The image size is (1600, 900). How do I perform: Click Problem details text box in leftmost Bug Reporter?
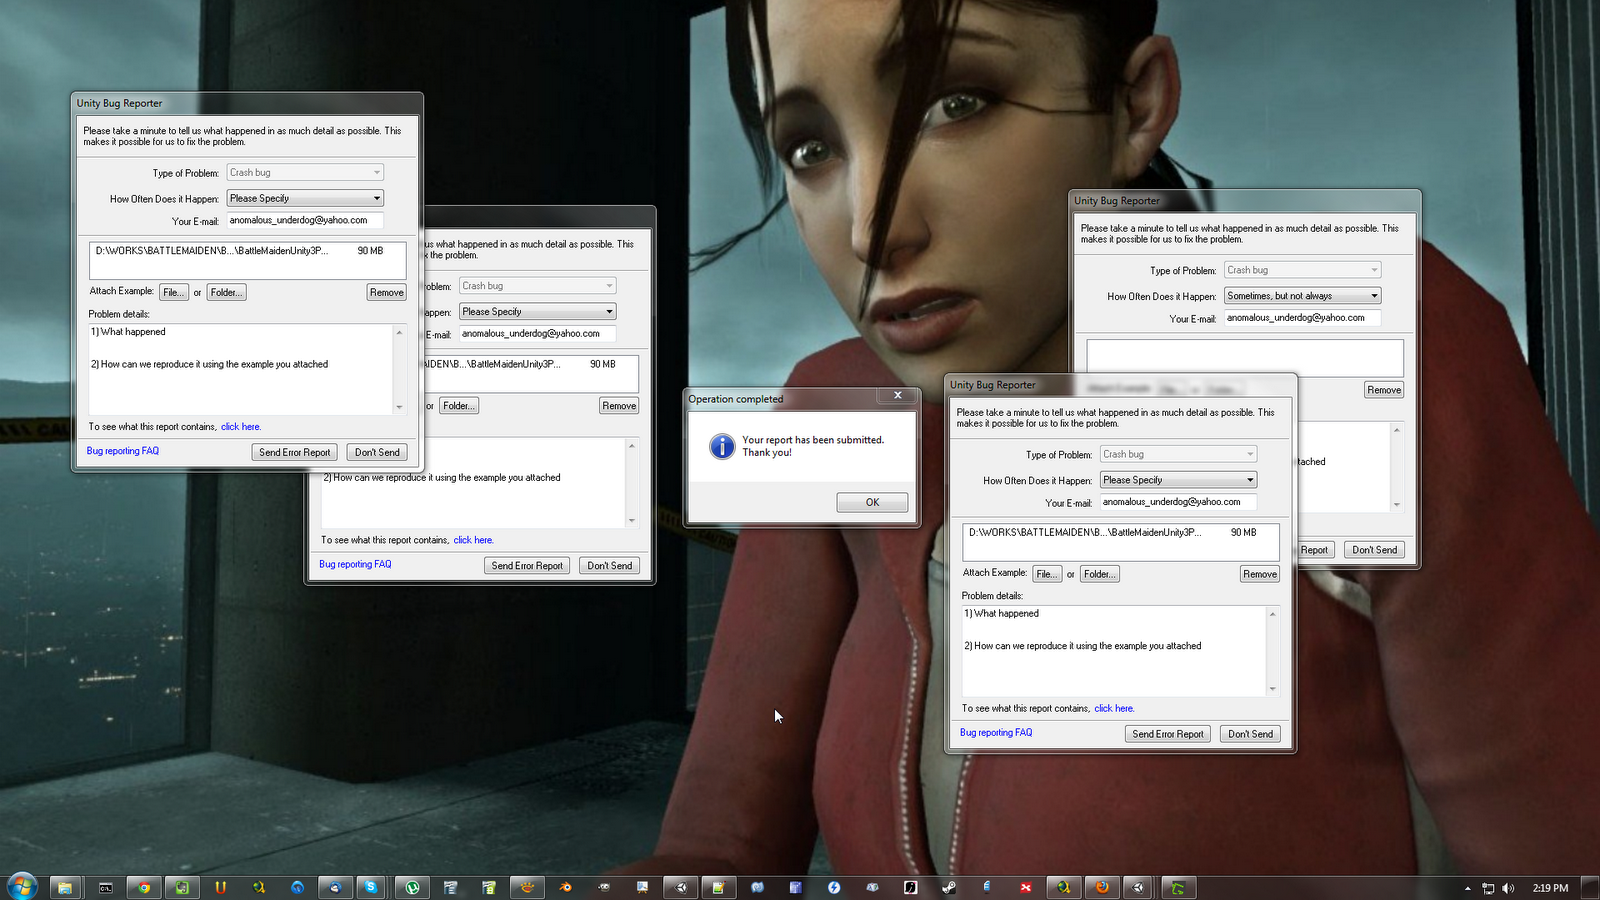pyautogui.click(x=240, y=369)
